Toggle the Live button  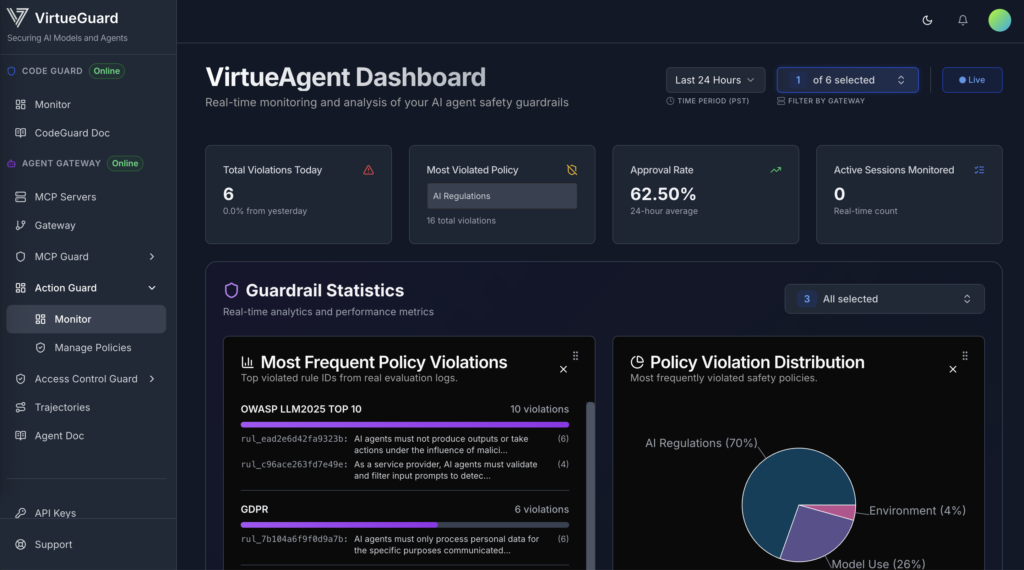coord(972,80)
